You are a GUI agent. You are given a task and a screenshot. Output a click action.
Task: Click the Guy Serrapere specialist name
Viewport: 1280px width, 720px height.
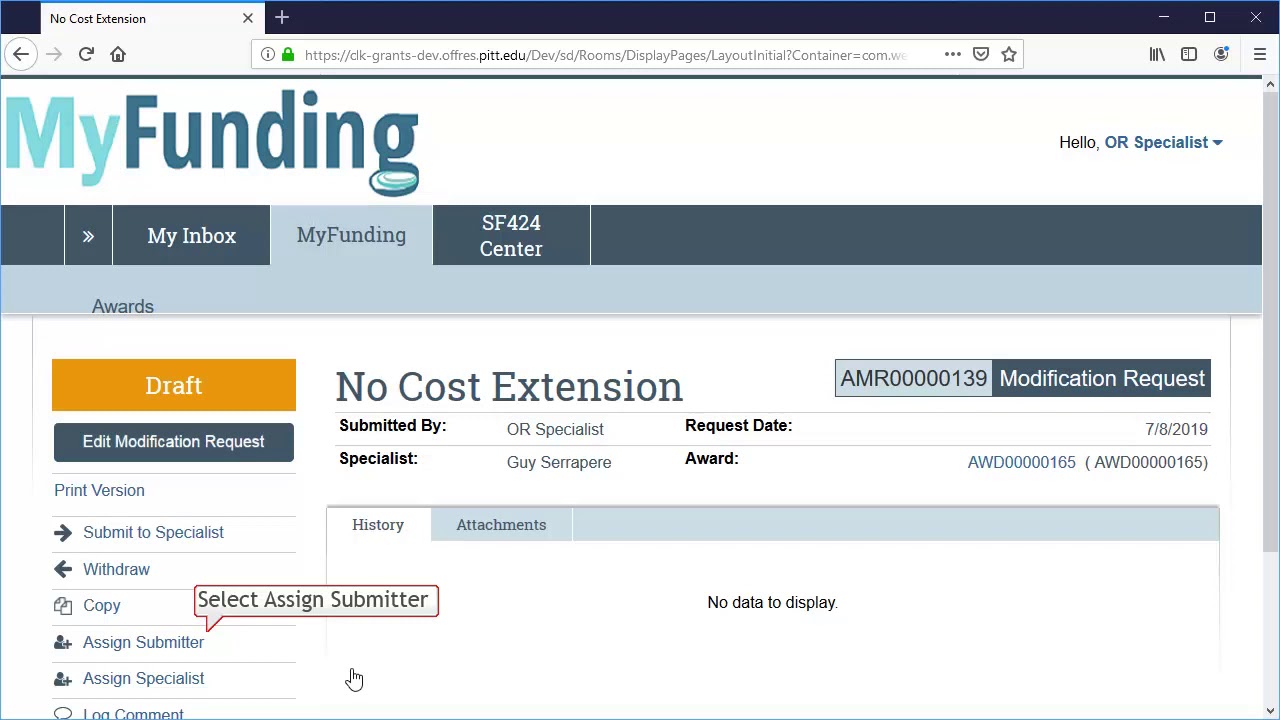pos(559,462)
